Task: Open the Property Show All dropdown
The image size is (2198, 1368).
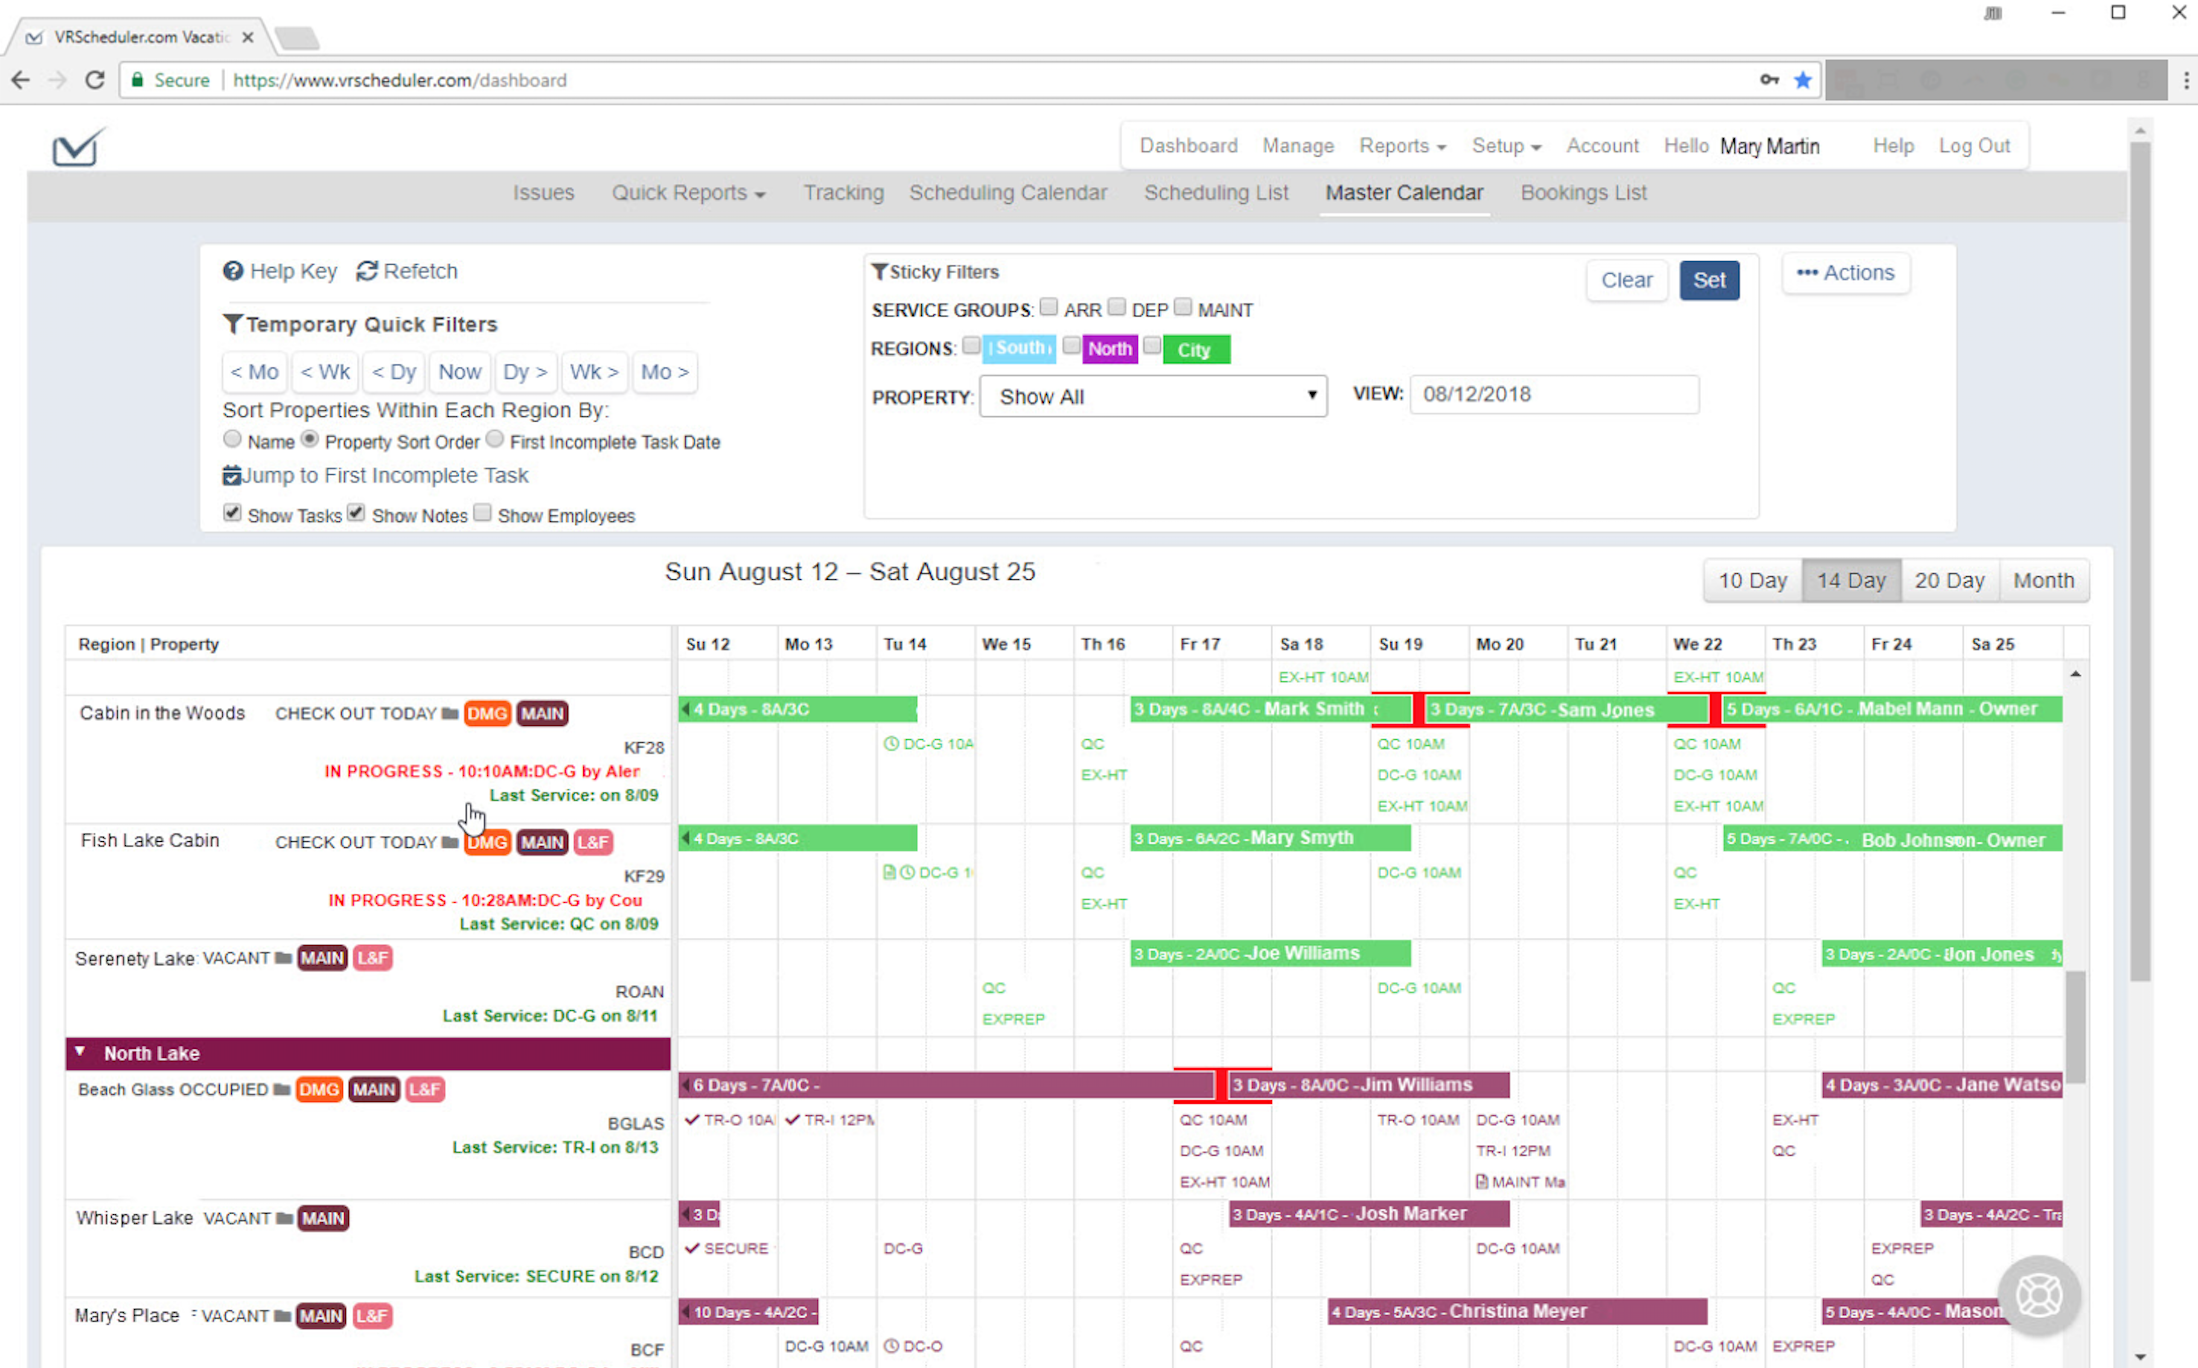Action: click(x=1152, y=397)
